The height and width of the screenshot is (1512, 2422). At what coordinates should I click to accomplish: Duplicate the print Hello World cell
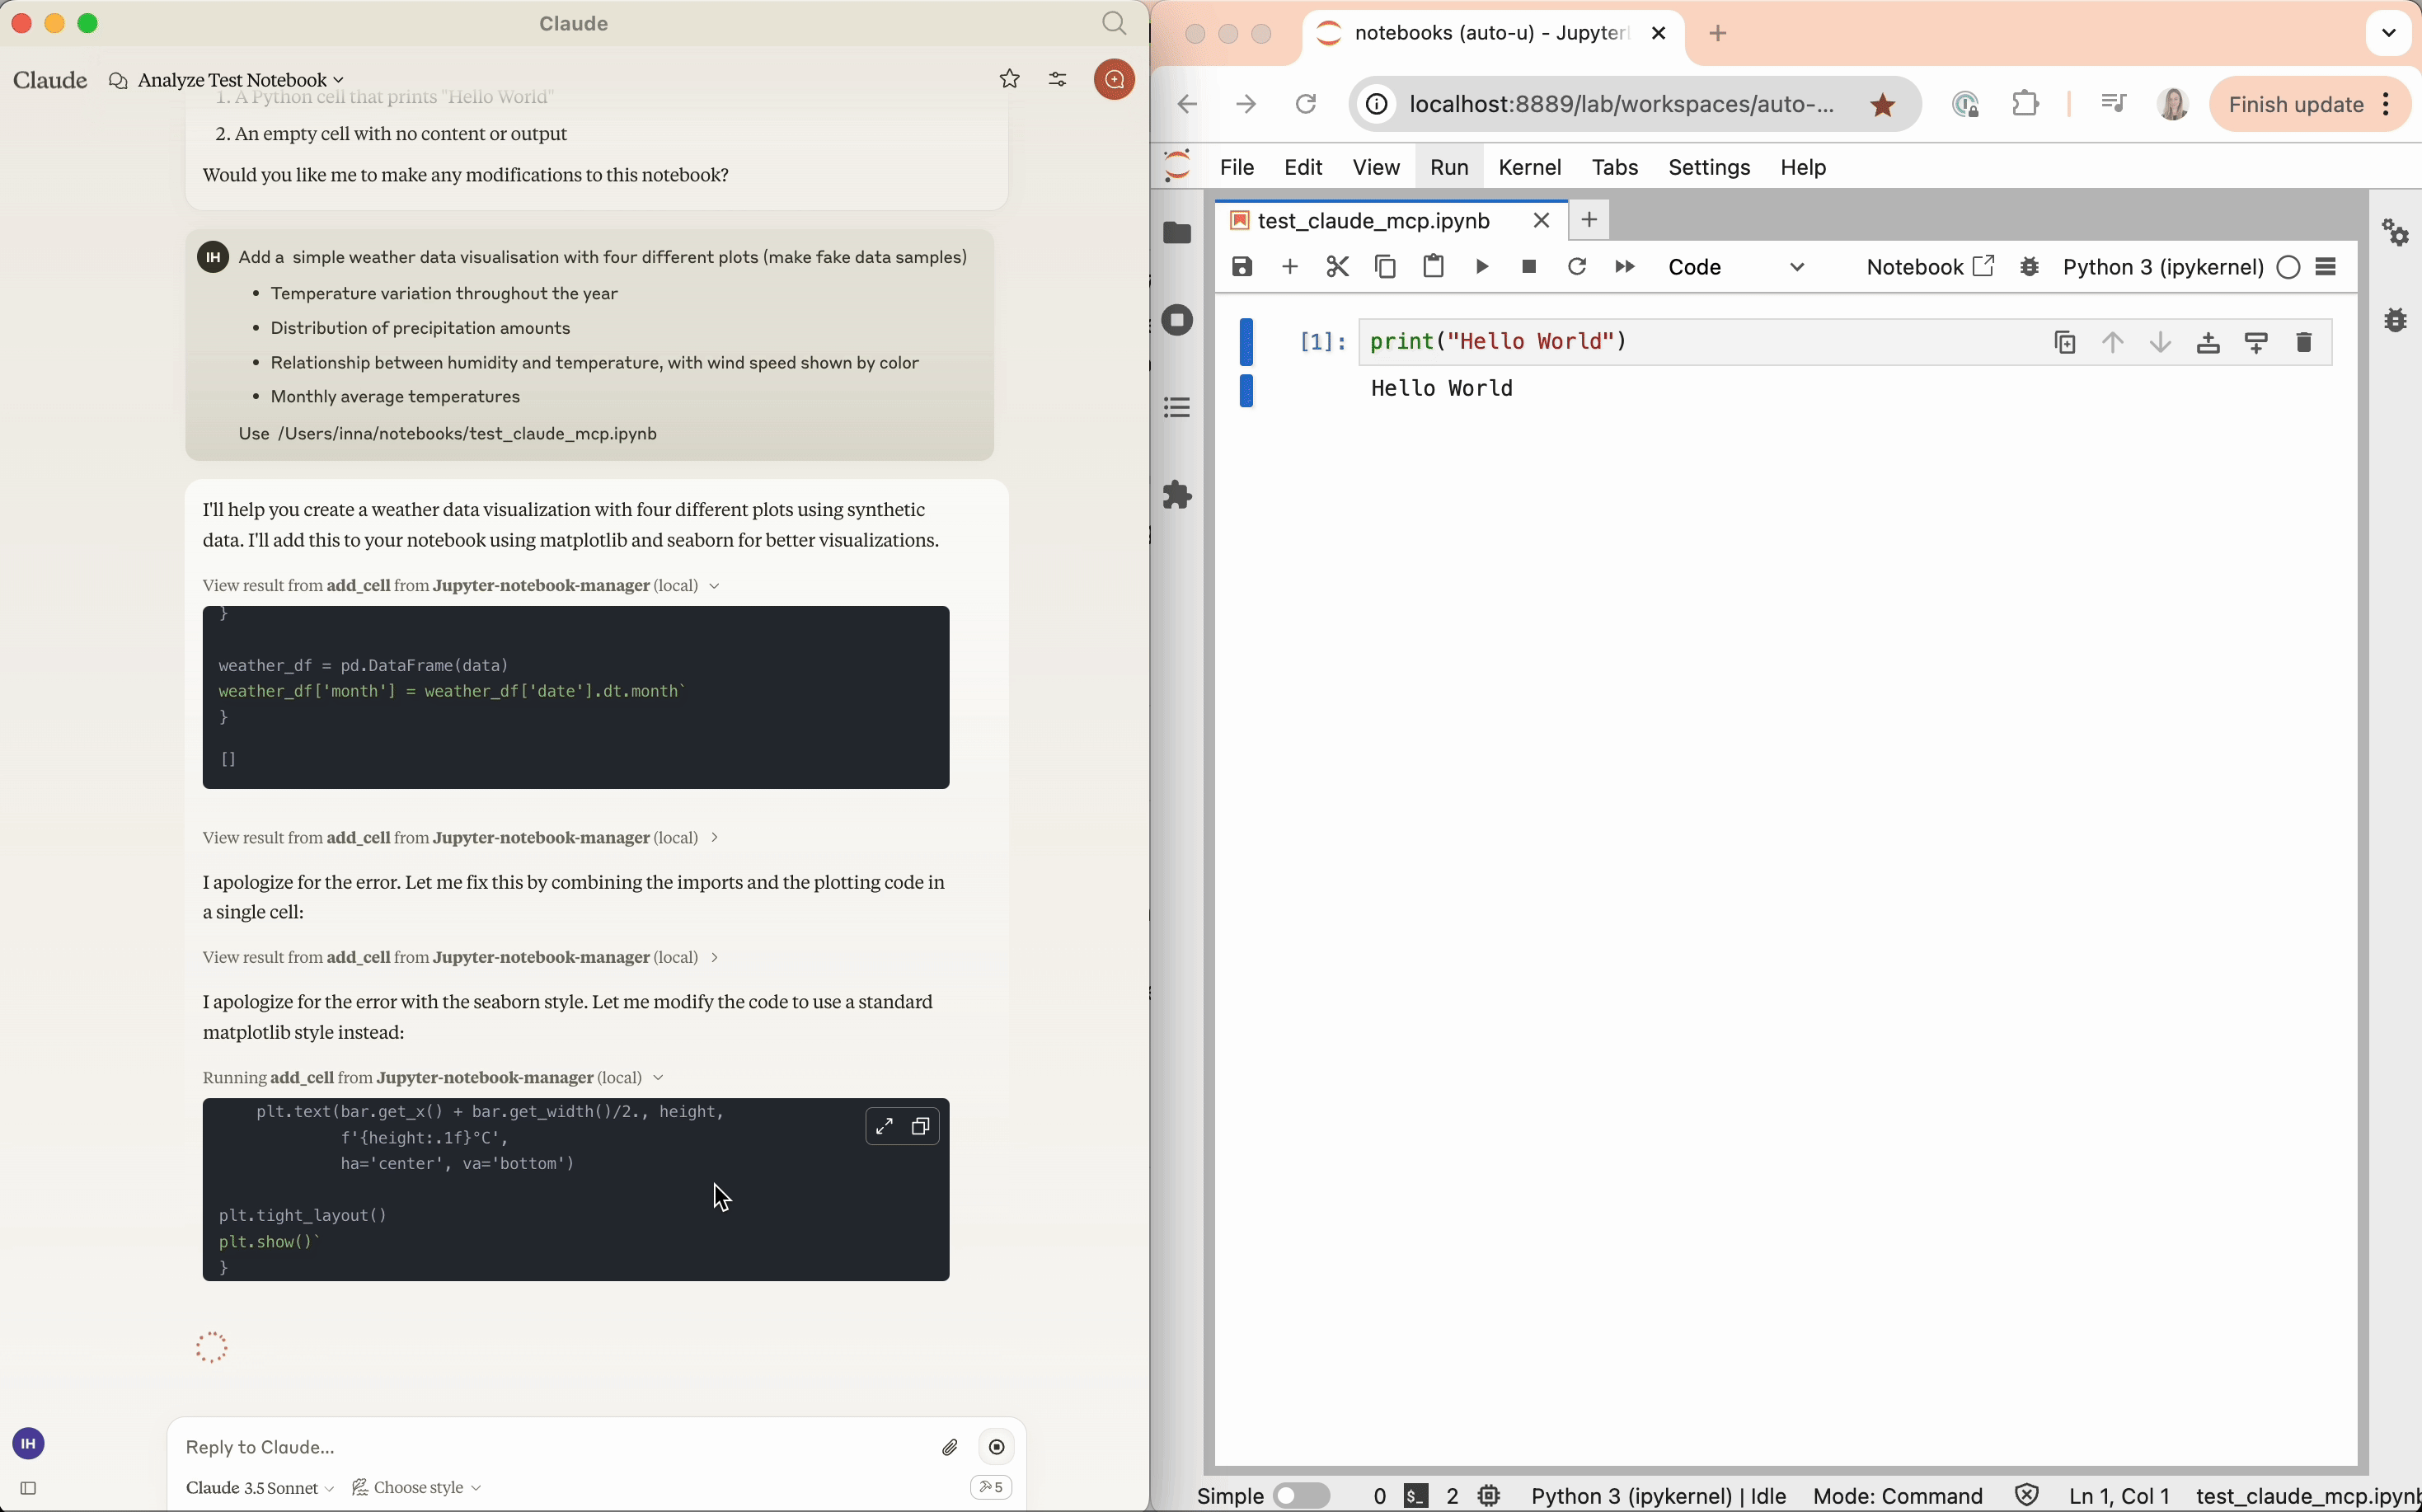pos(2065,343)
